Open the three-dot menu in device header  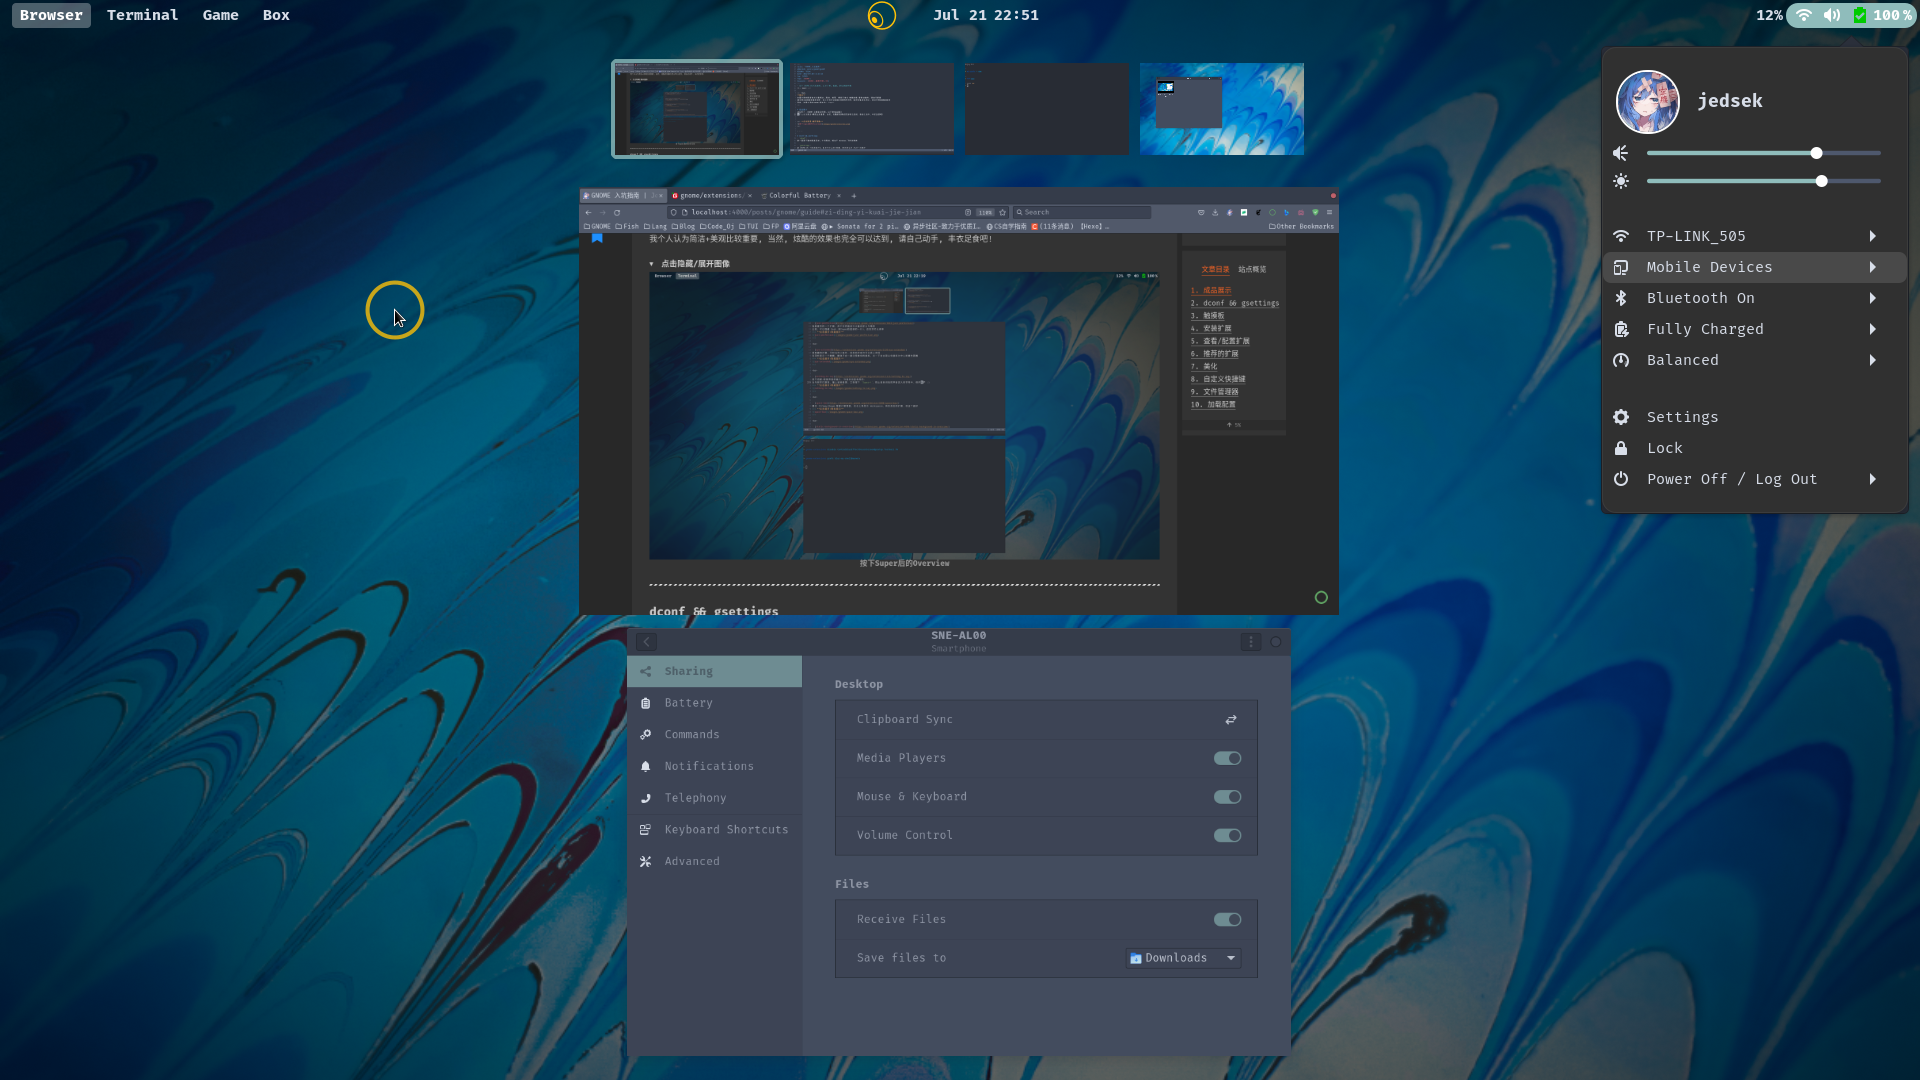coord(1250,642)
